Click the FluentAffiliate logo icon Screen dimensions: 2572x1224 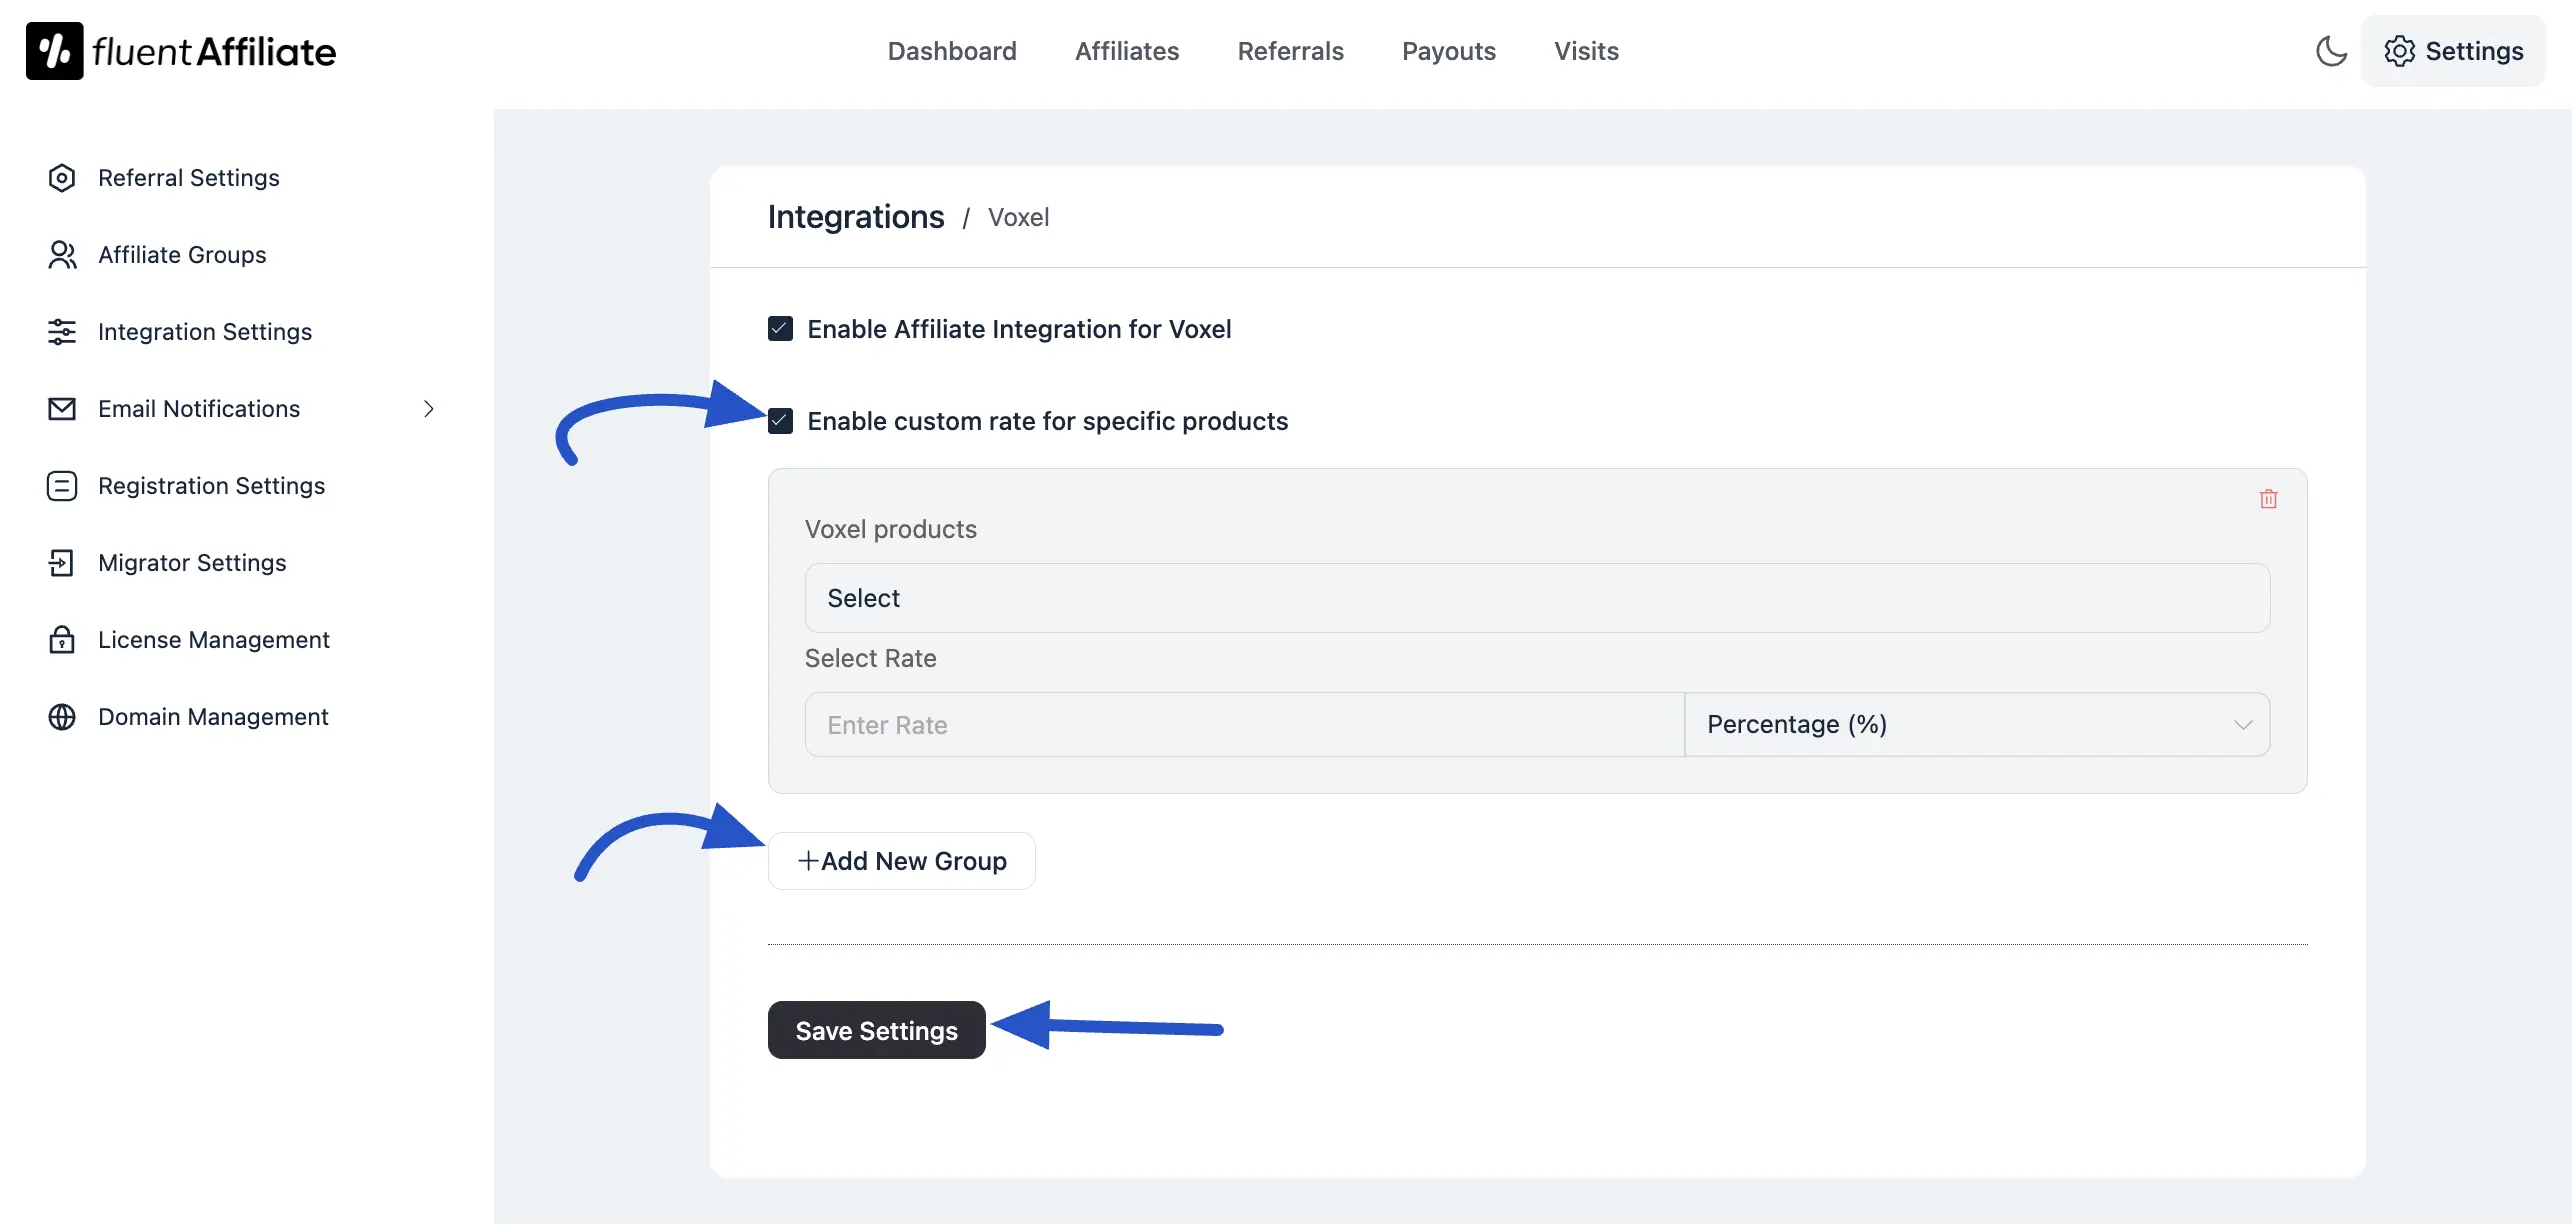[54, 51]
